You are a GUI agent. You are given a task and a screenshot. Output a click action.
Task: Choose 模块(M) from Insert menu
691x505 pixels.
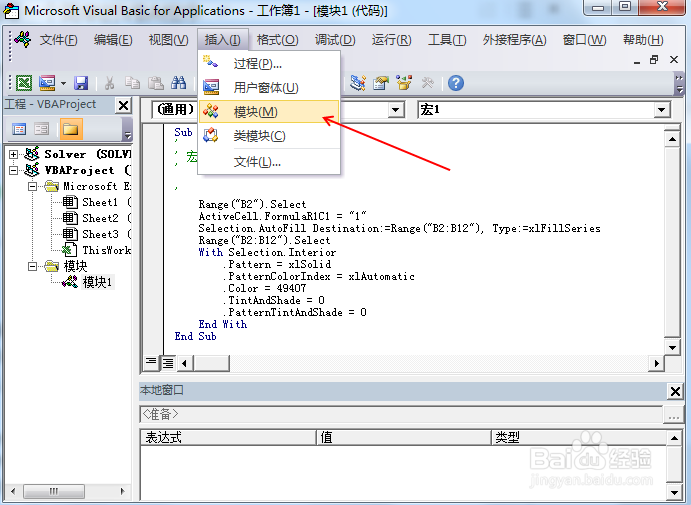tap(269, 111)
